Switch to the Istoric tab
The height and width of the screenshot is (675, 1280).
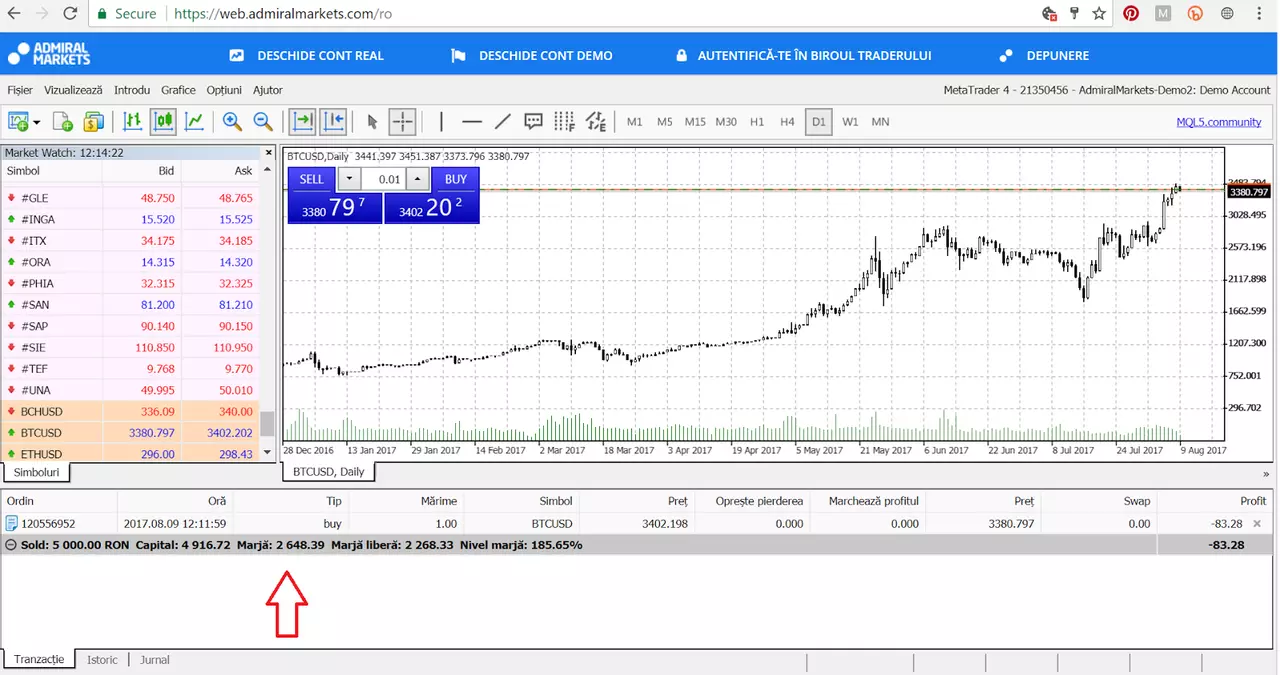[102, 660]
